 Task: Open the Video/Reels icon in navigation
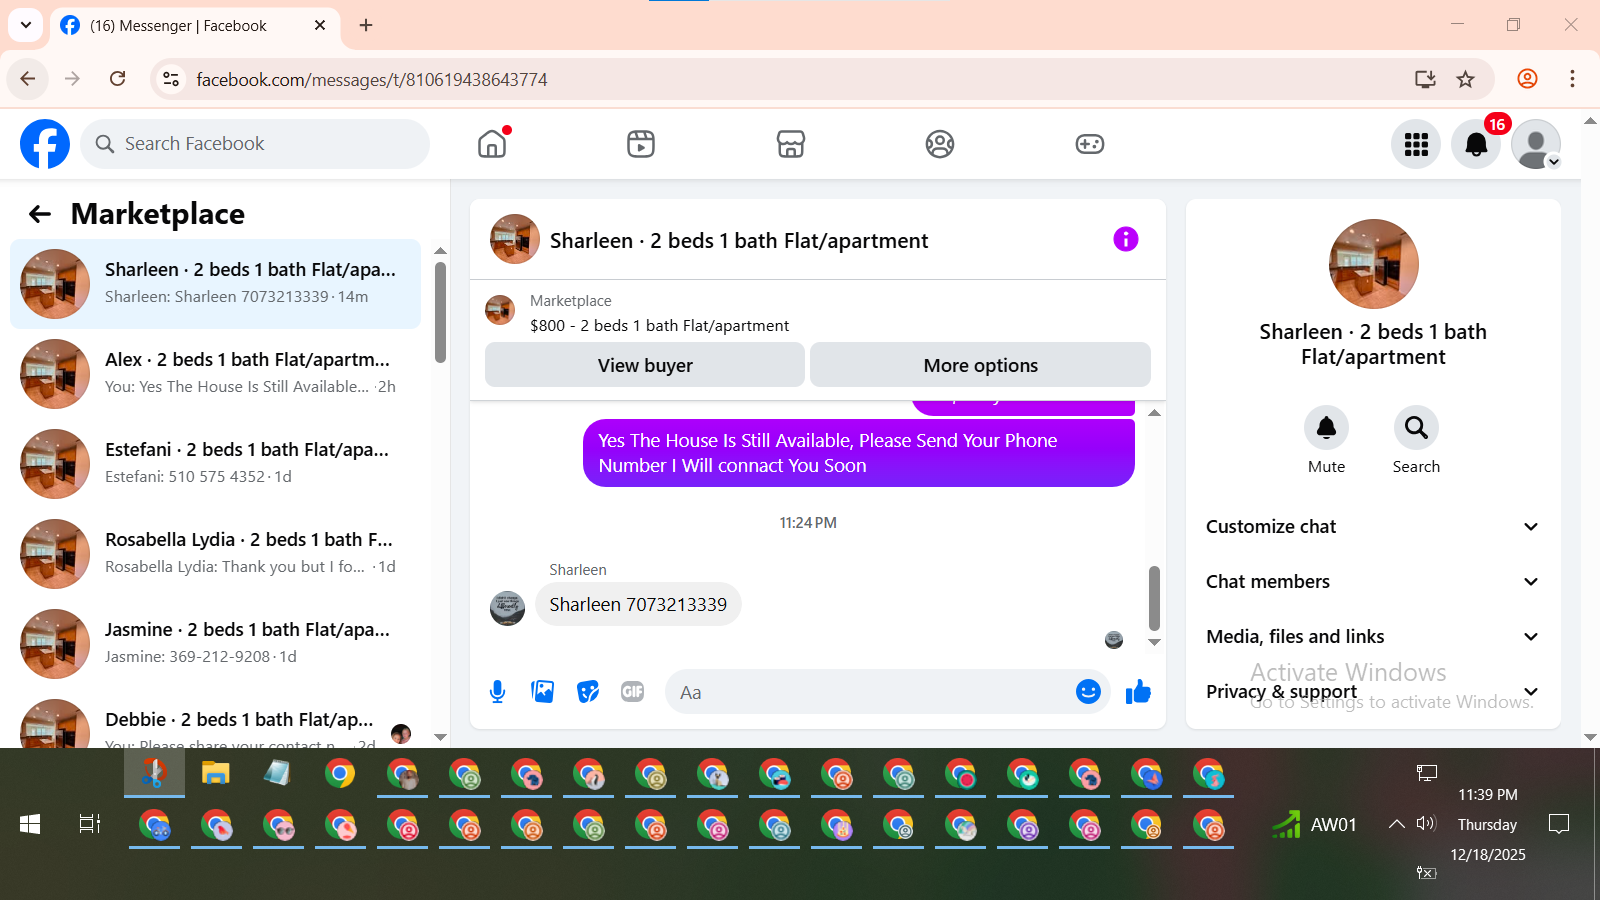pos(641,144)
